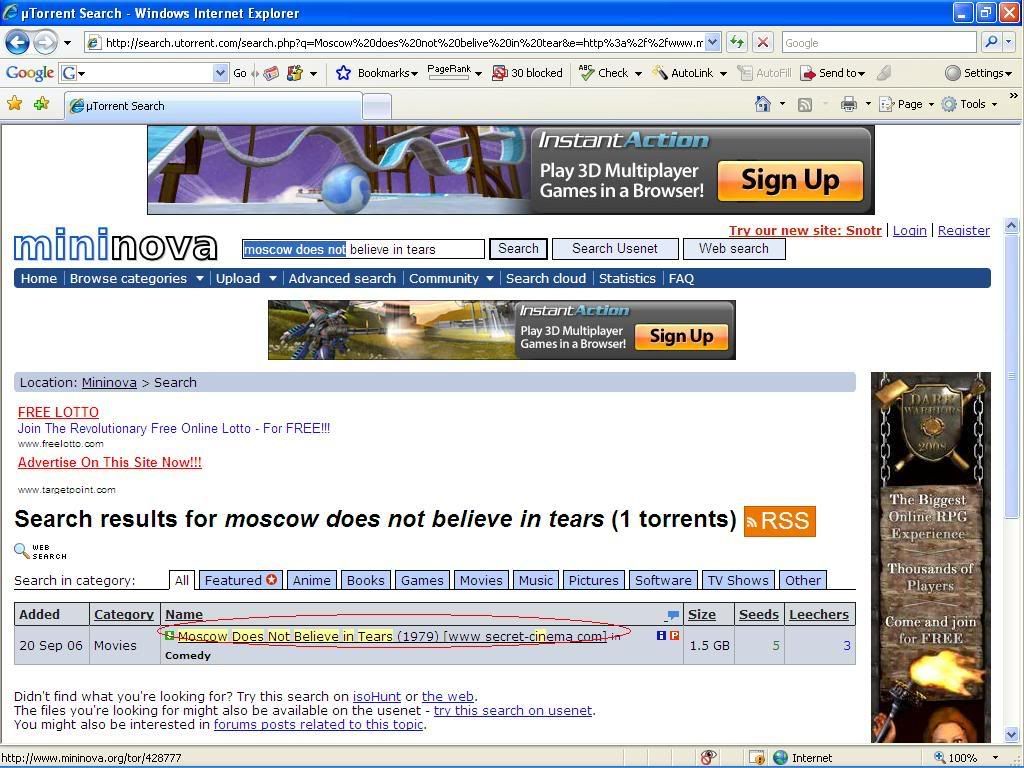Expand the Google toolbar Bookmarks dropdown

(x=381, y=73)
